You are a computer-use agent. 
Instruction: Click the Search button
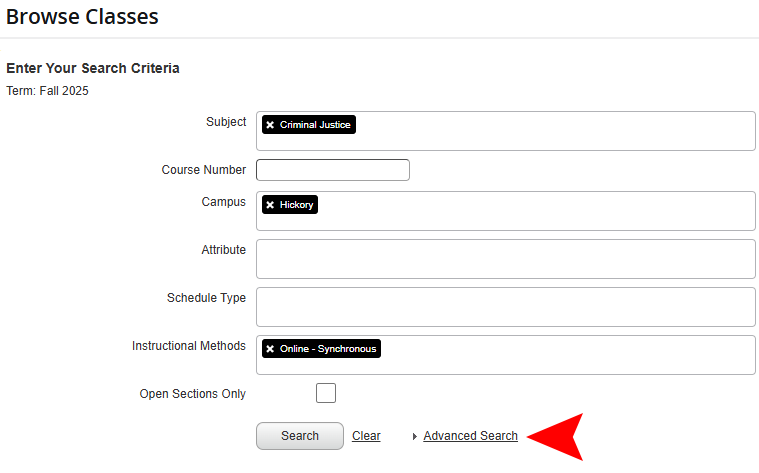pyautogui.click(x=300, y=436)
